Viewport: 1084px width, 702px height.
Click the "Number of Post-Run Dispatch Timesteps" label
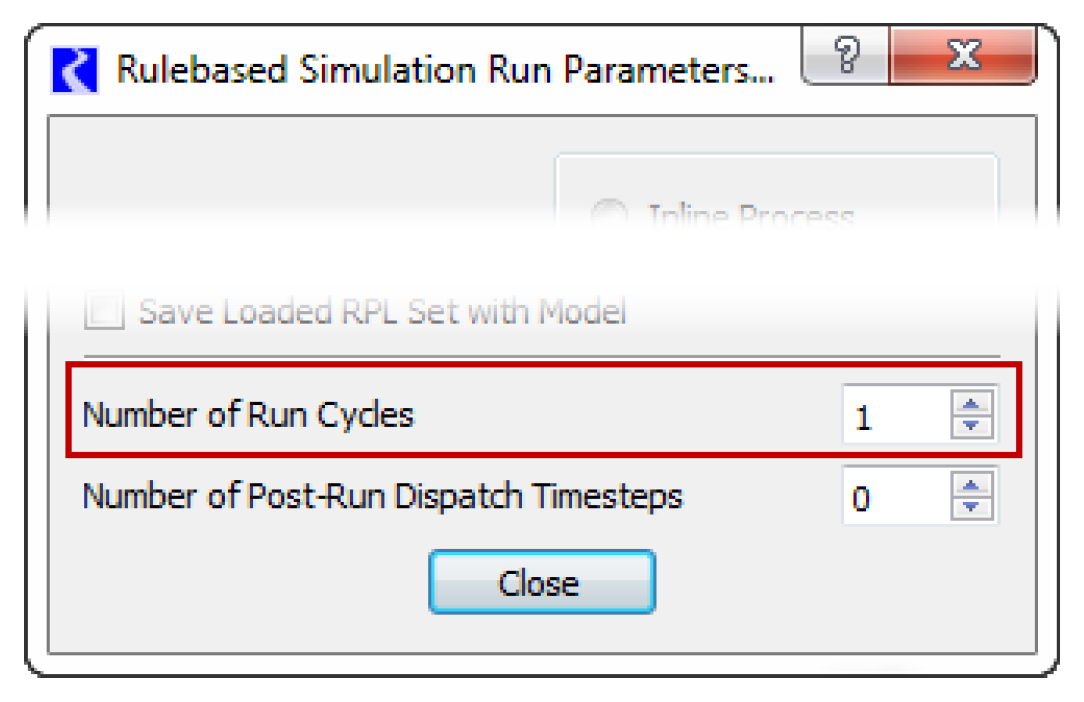tap(382, 496)
